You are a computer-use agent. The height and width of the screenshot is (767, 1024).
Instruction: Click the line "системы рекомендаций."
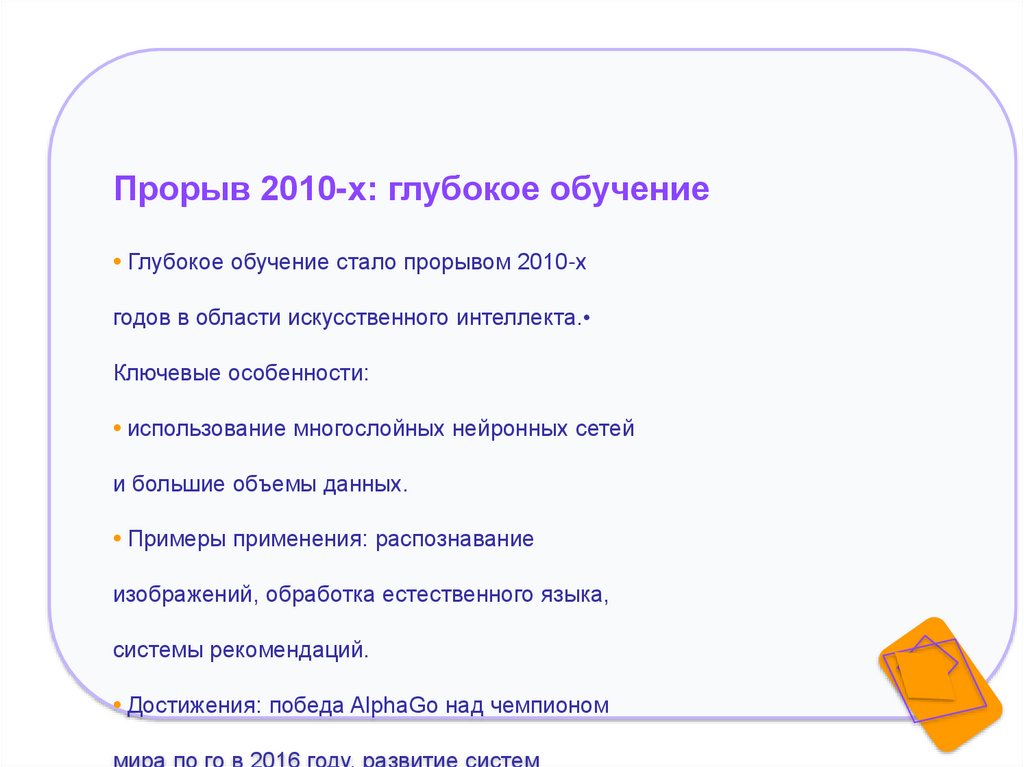pyautogui.click(x=241, y=650)
